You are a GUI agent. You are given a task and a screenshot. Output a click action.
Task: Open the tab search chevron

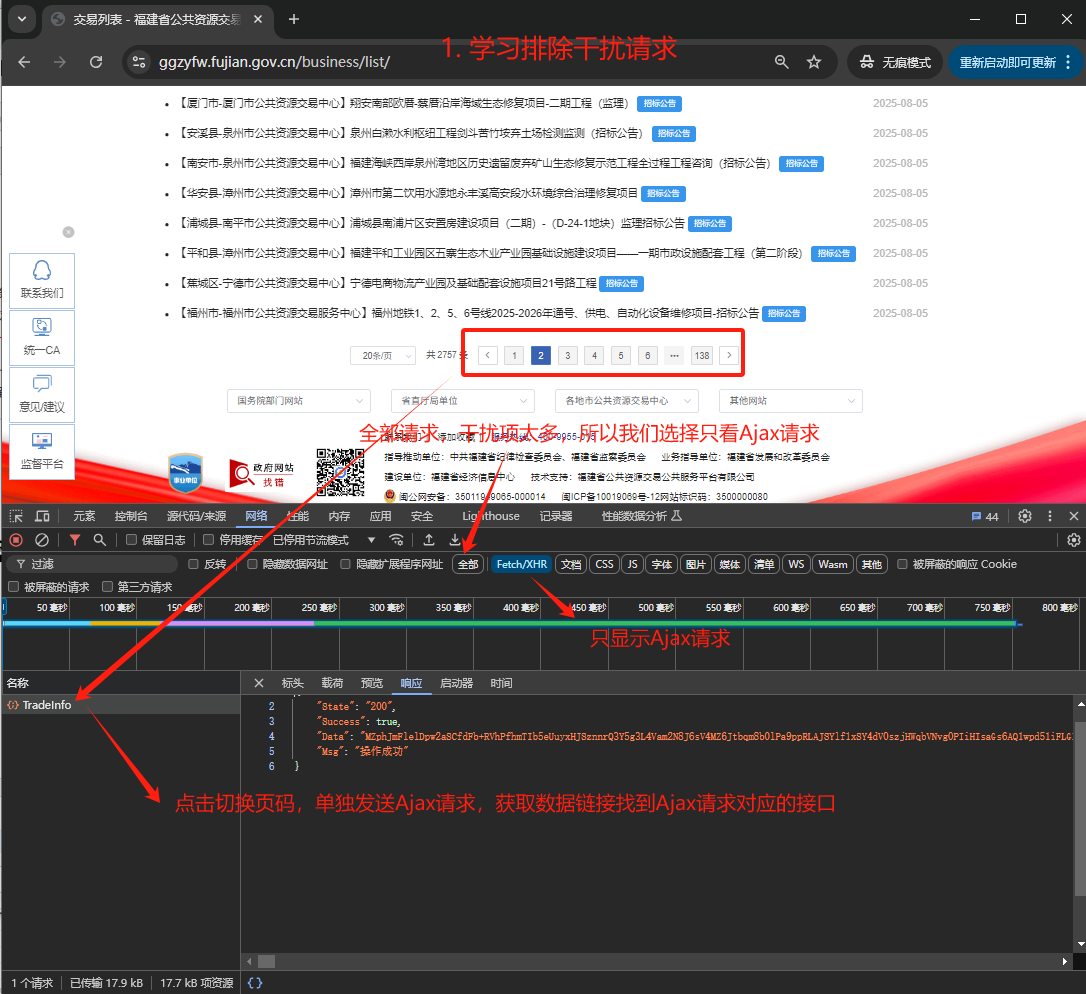coord(21,19)
